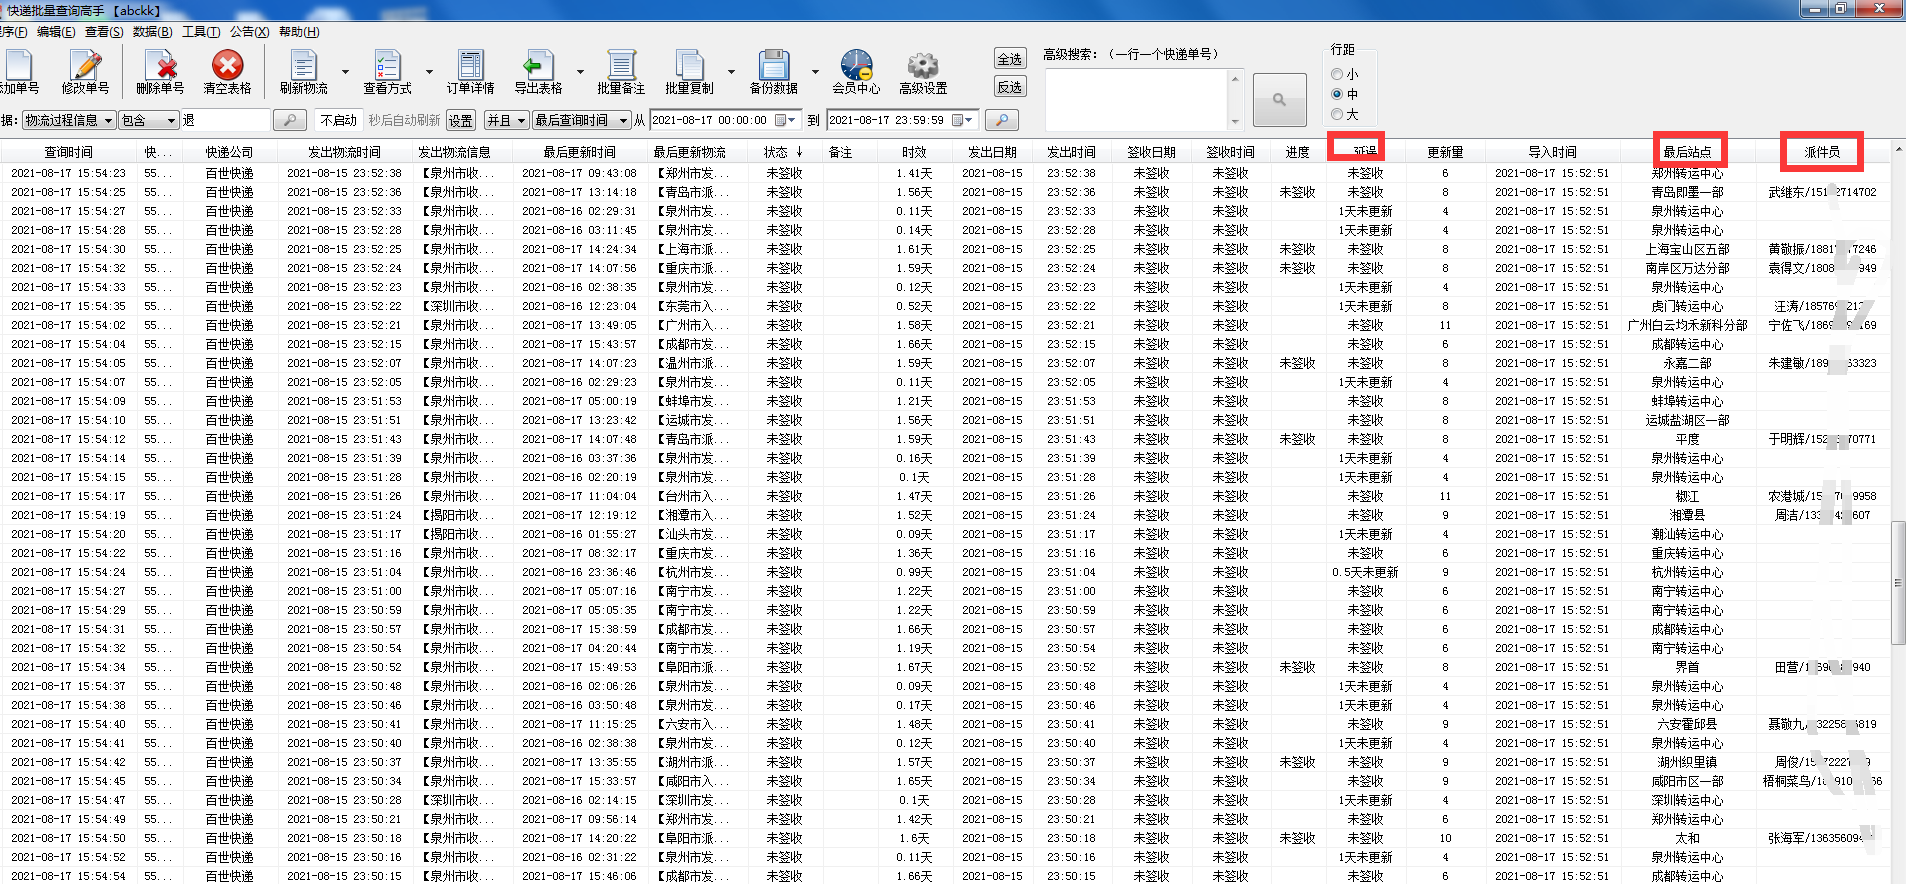Click the filter keyword input containing 退
The width and height of the screenshot is (1906, 884).
click(225, 121)
